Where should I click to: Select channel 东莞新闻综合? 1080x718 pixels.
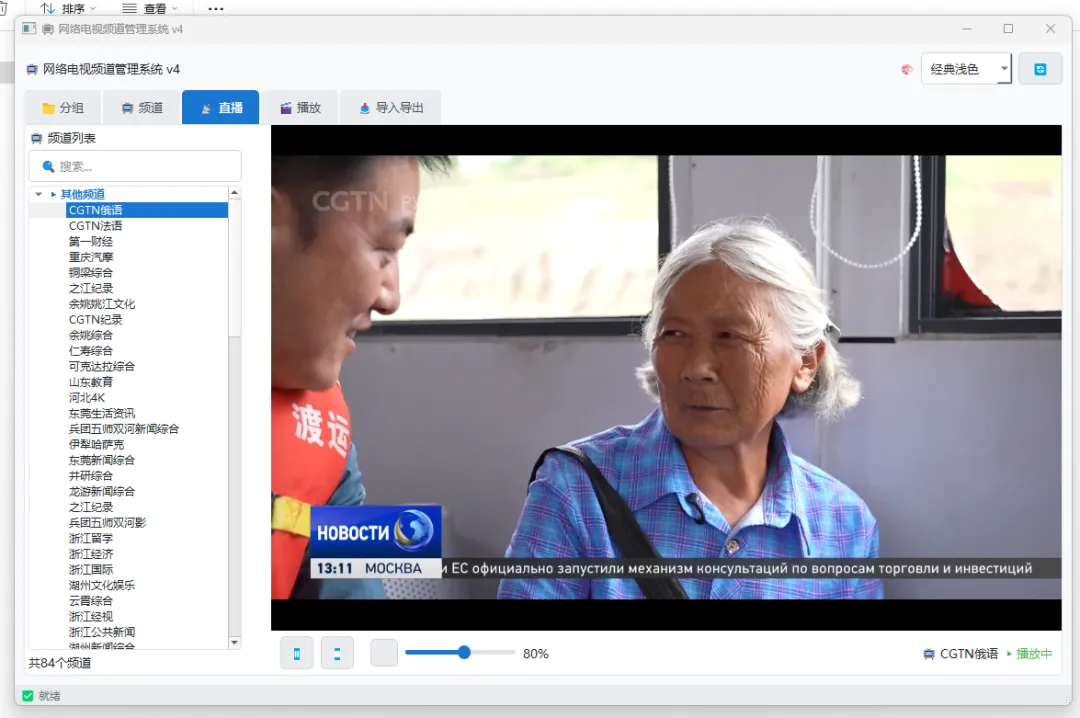(x=101, y=460)
